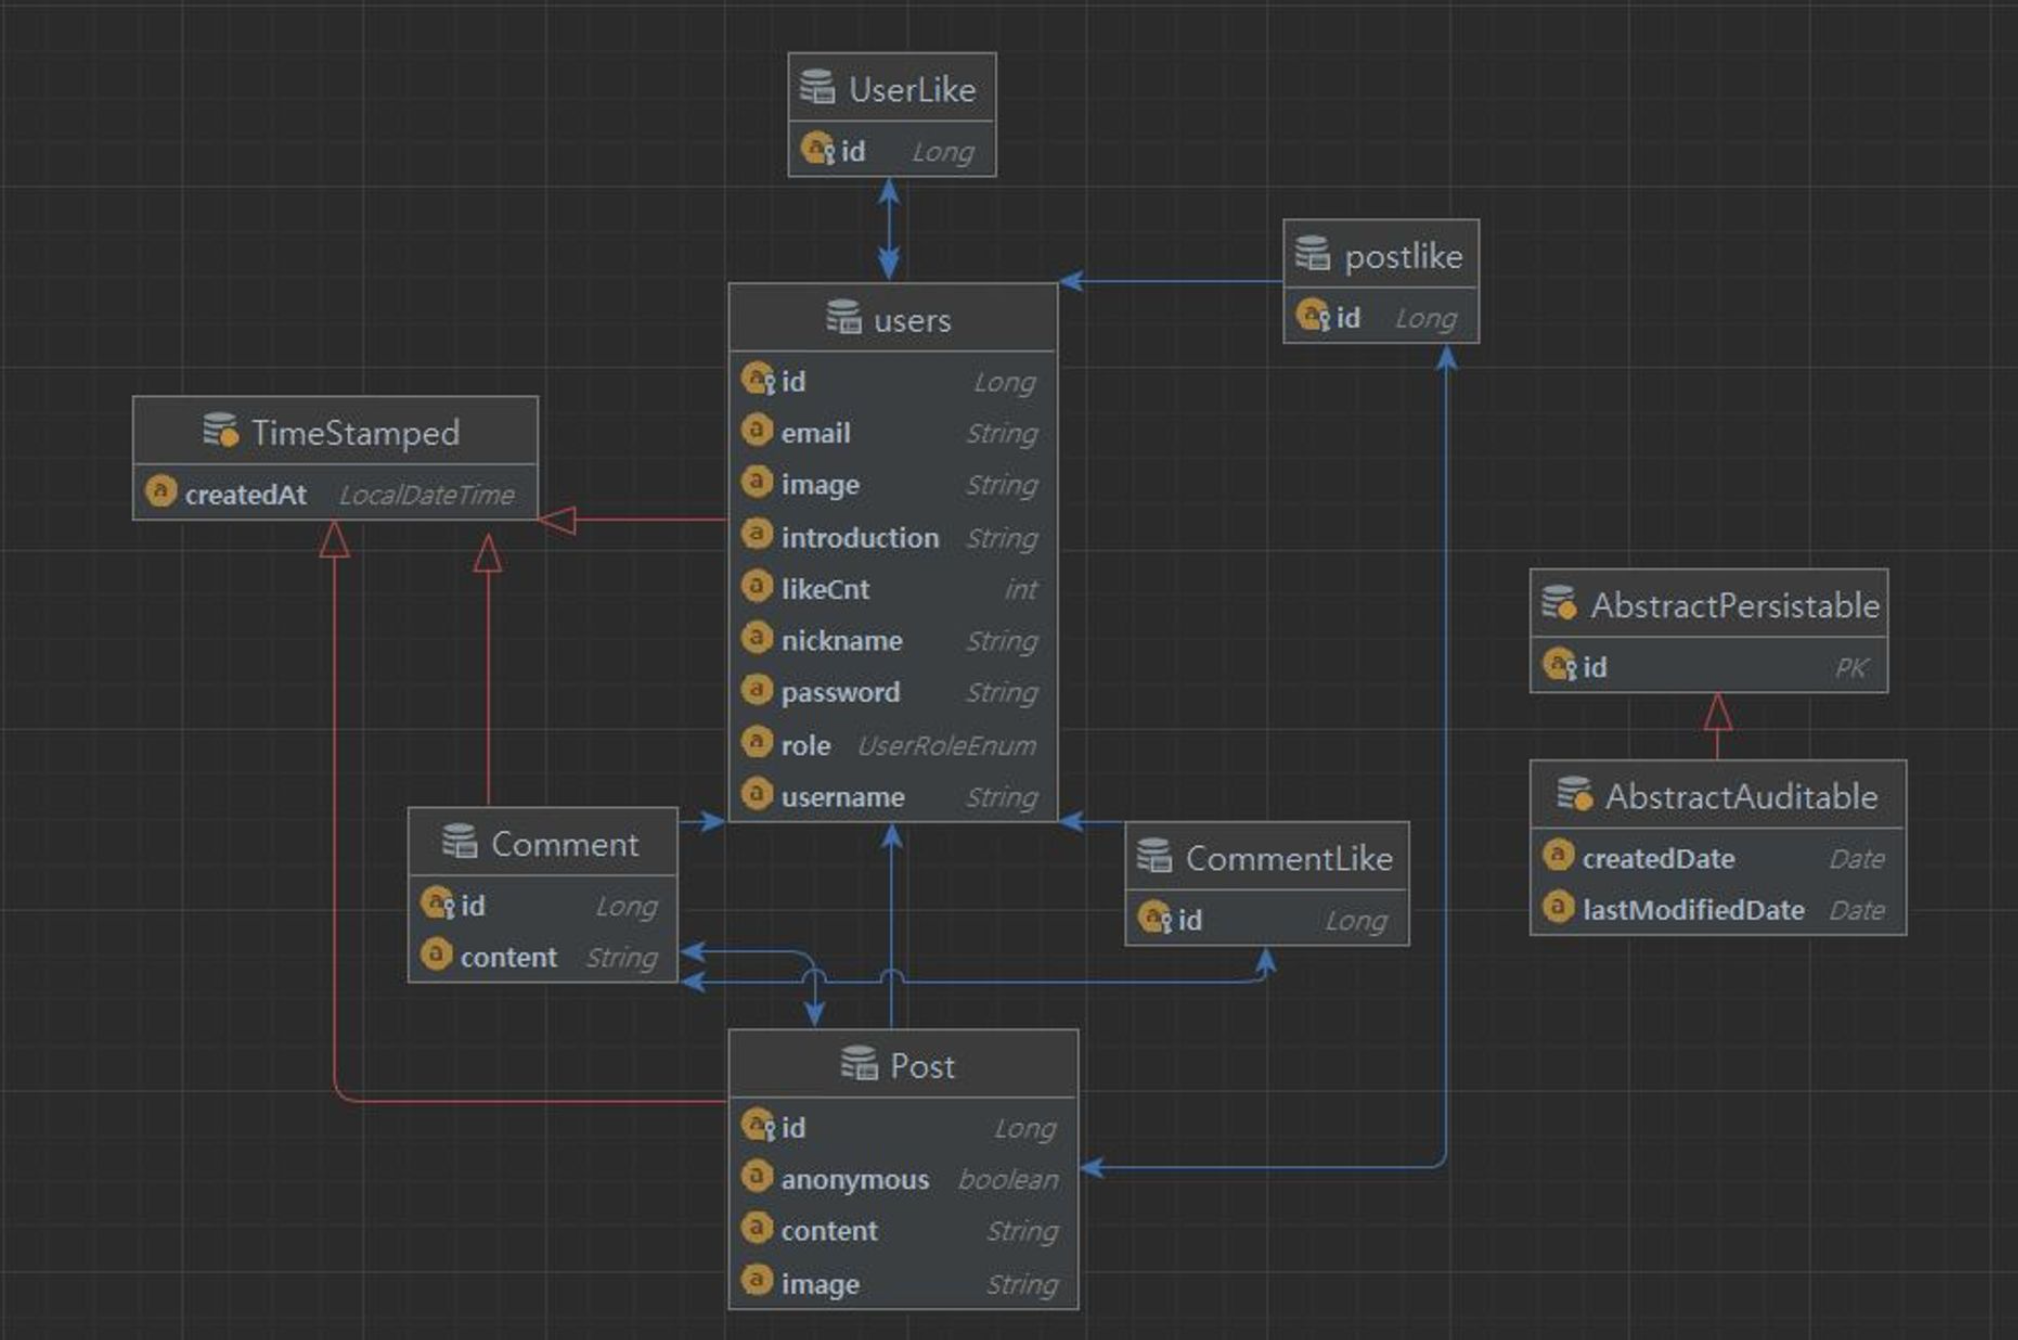Click the postlike entity table icon
This screenshot has height=1340, width=2018.
point(1312,254)
